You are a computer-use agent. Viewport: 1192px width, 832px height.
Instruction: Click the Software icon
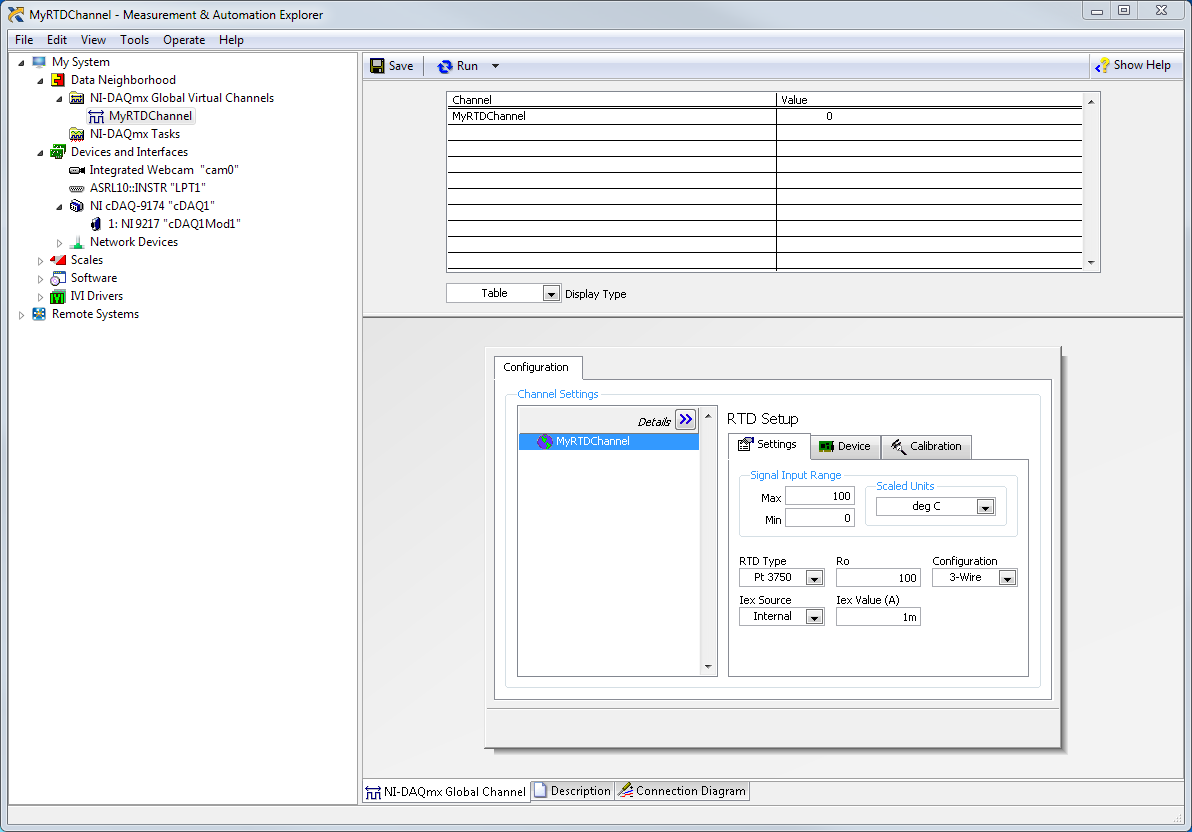58,278
